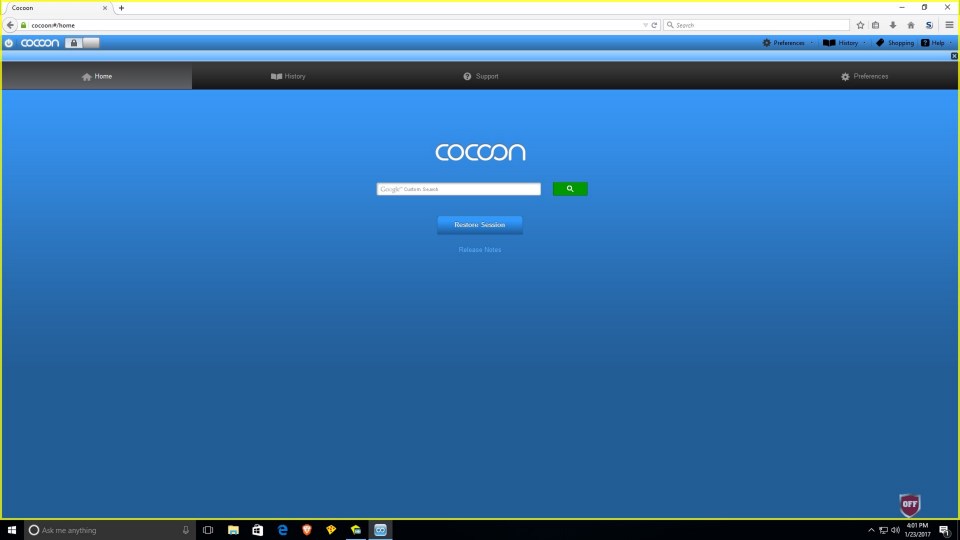Viewport: 960px width, 540px height.
Task: Close the Cocoon browser tab
Action: [x=105, y=8]
